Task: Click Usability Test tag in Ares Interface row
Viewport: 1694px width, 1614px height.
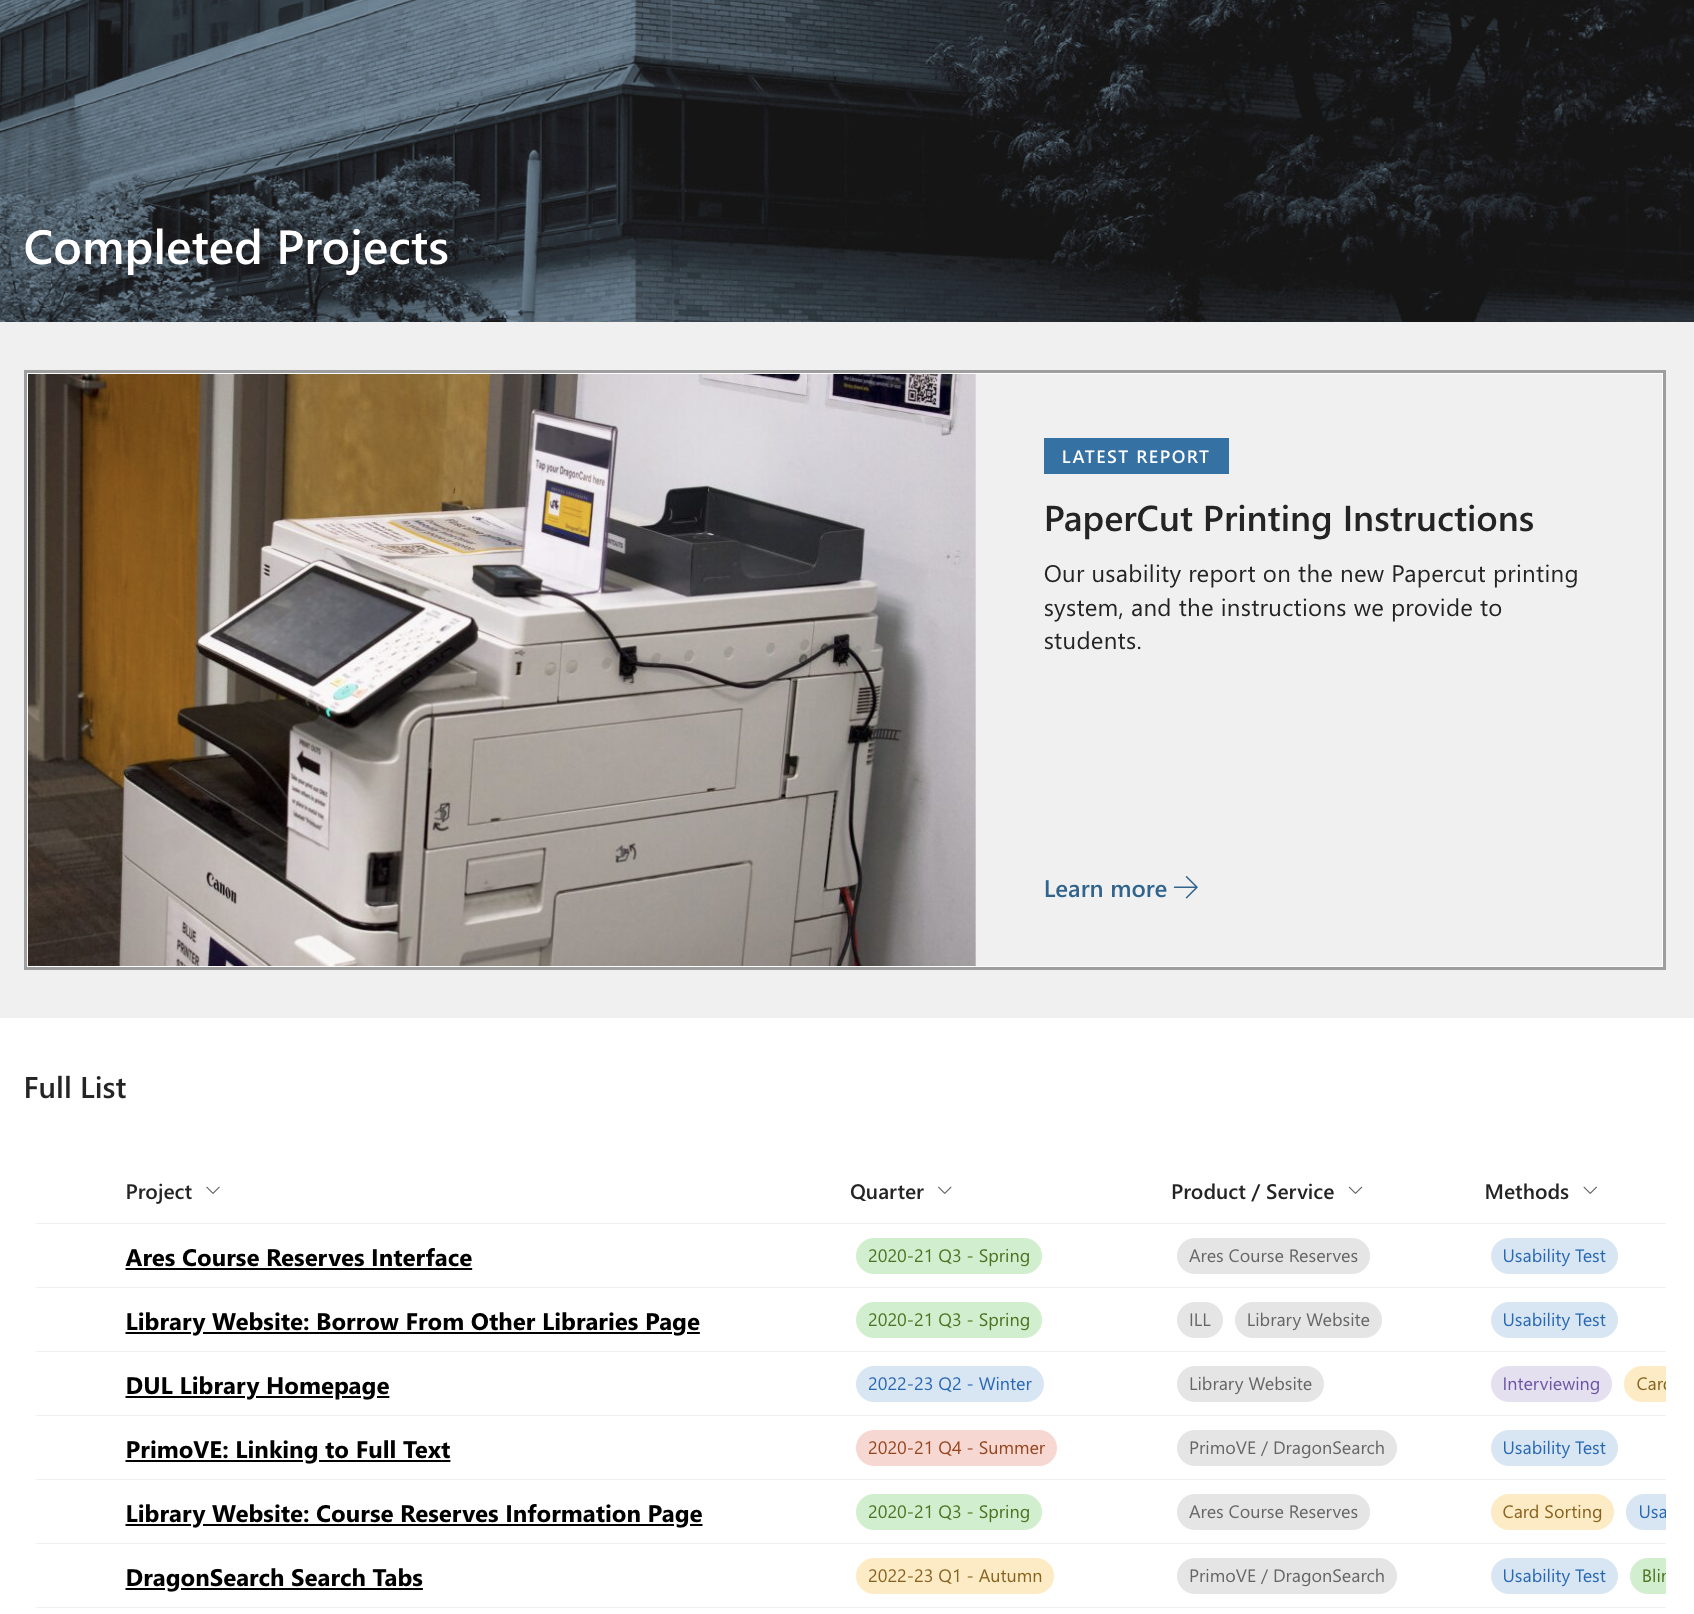Action: pyautogui.click(x=1554, y=1256)
